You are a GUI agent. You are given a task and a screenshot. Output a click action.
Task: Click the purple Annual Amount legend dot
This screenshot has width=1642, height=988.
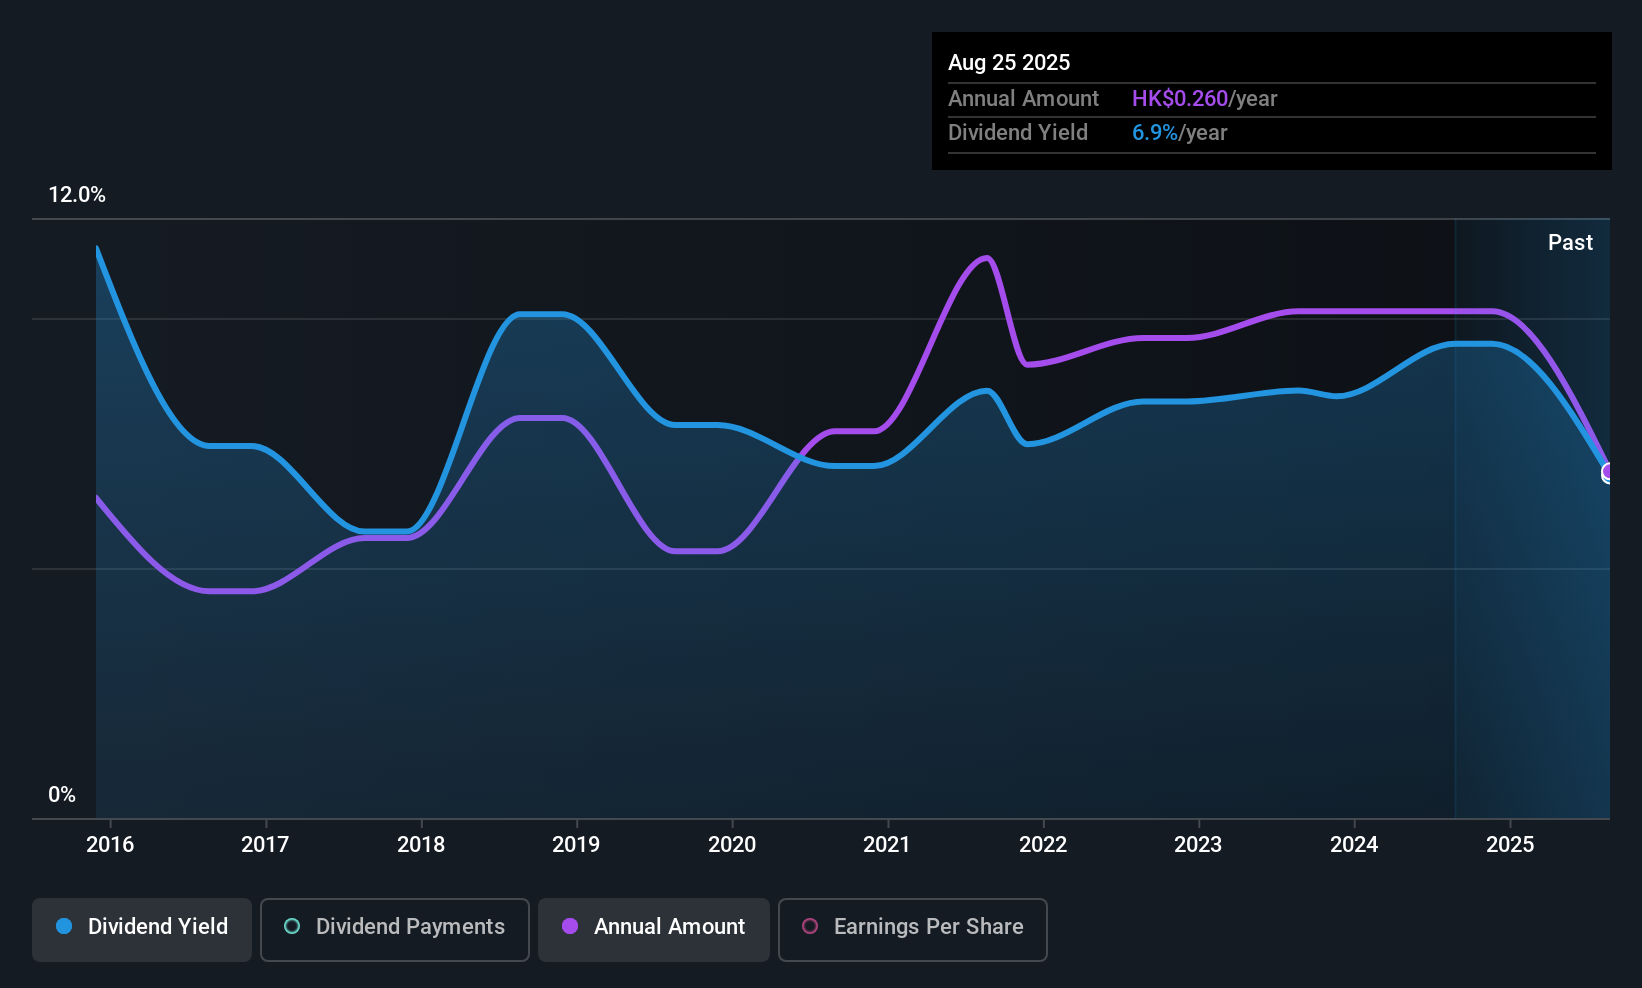570,927
